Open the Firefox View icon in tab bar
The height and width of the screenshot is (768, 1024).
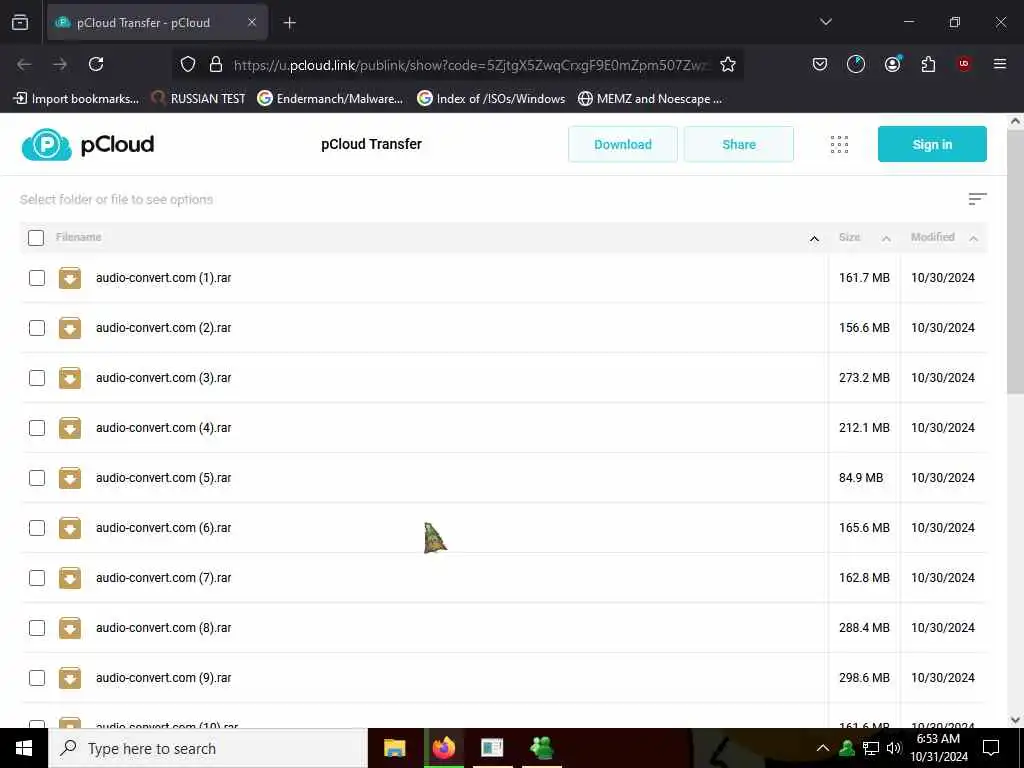pos(20,22)
